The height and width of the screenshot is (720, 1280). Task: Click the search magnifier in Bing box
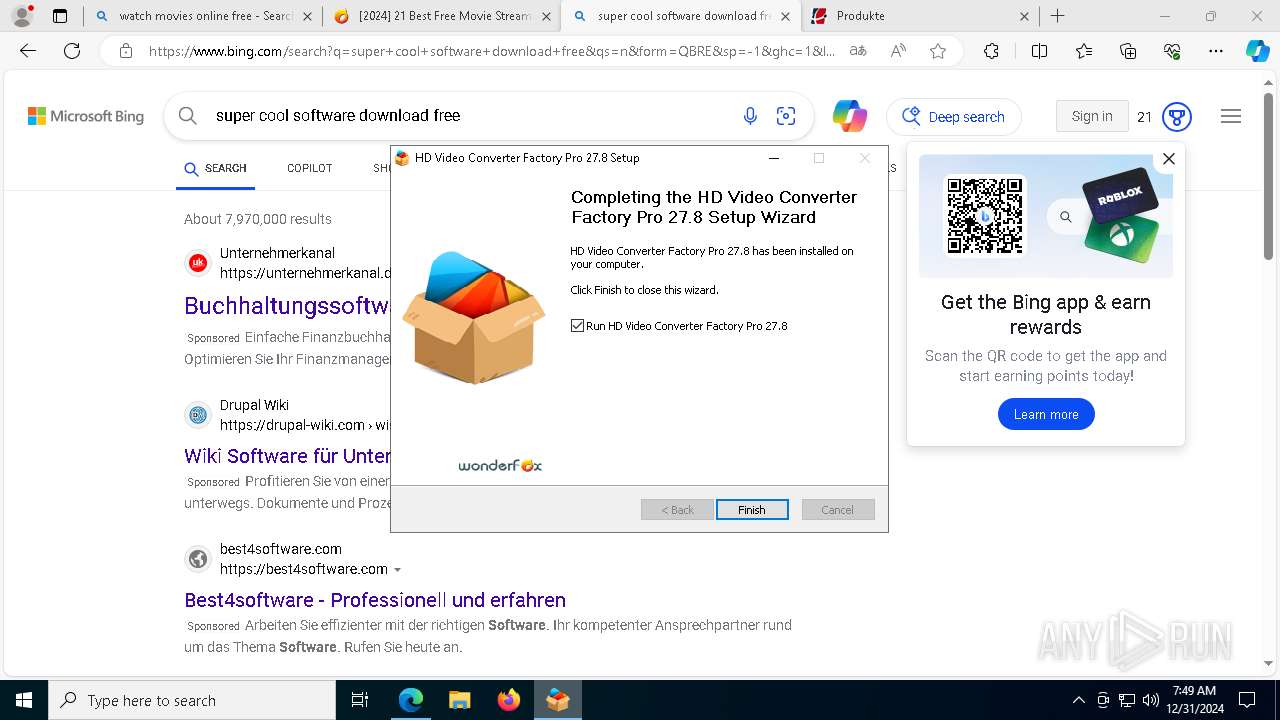point(188,116)
